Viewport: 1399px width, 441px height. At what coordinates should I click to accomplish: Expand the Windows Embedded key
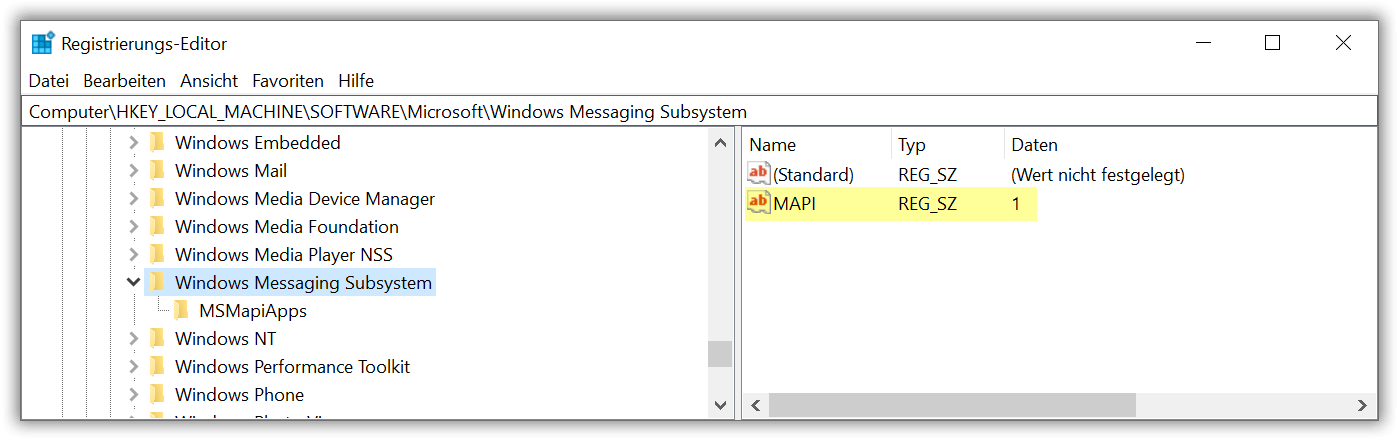[134, 142]
